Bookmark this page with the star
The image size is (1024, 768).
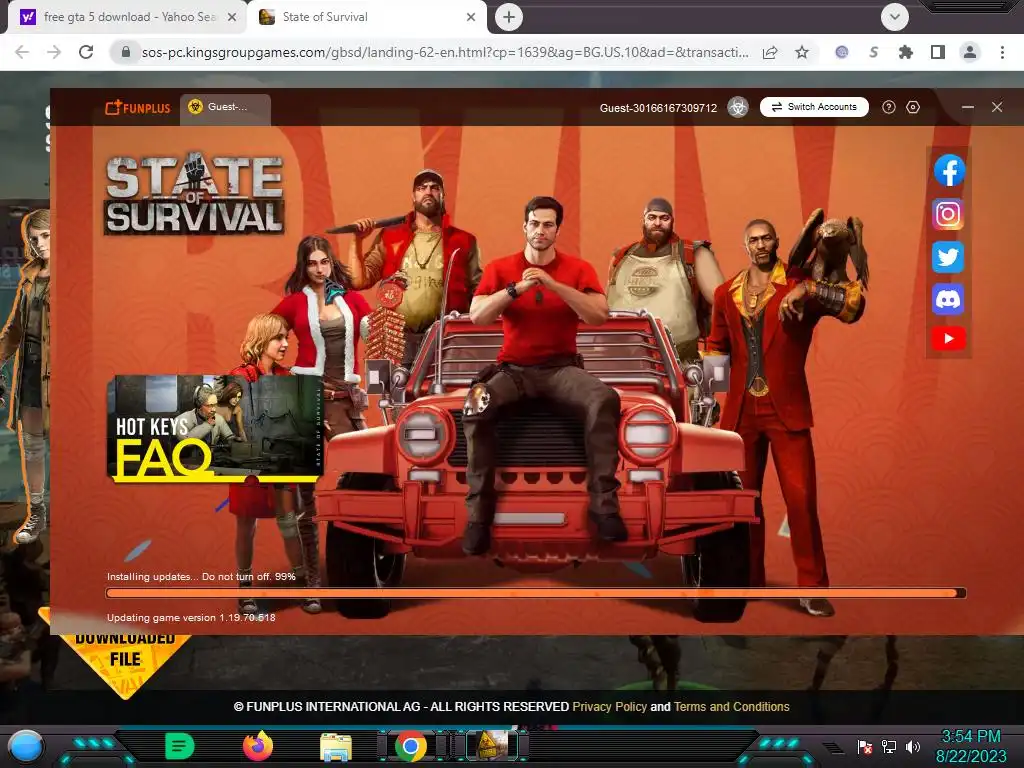(802, 52)
